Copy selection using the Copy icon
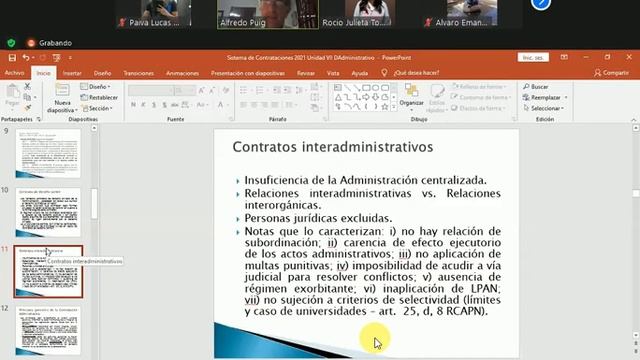The height and width of the screenshot is (360, 640). tap(27, 97)
